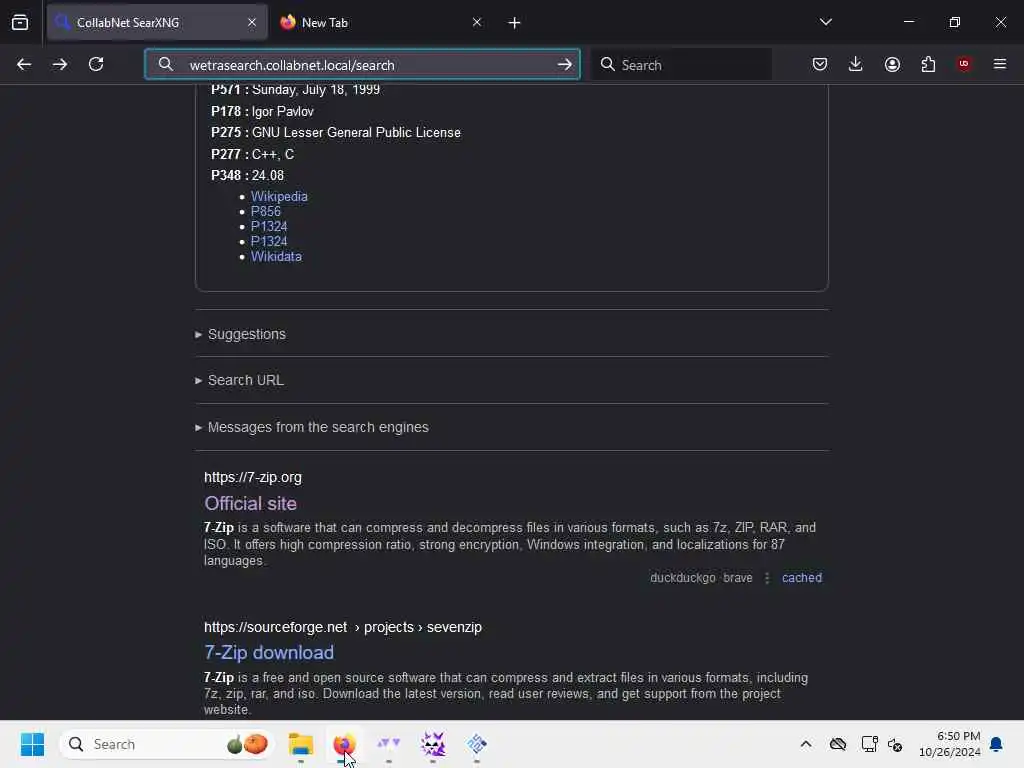Screen dimensions: 1024x768
Task: Click the Windows taskbar Search box
Action: [x=167, y=744]
